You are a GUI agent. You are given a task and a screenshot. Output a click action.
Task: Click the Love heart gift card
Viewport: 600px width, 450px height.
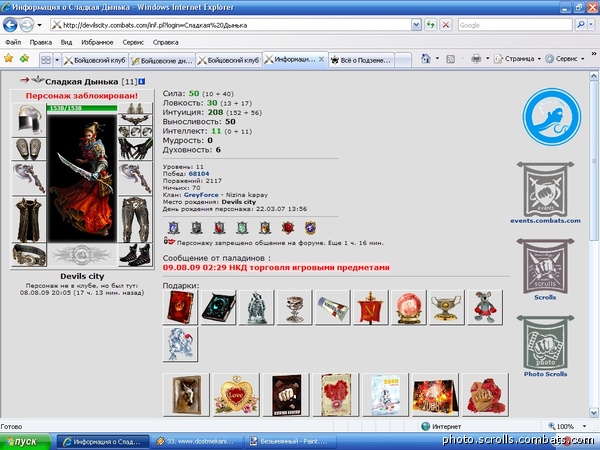pyautogui.click(x=236, y=395)
